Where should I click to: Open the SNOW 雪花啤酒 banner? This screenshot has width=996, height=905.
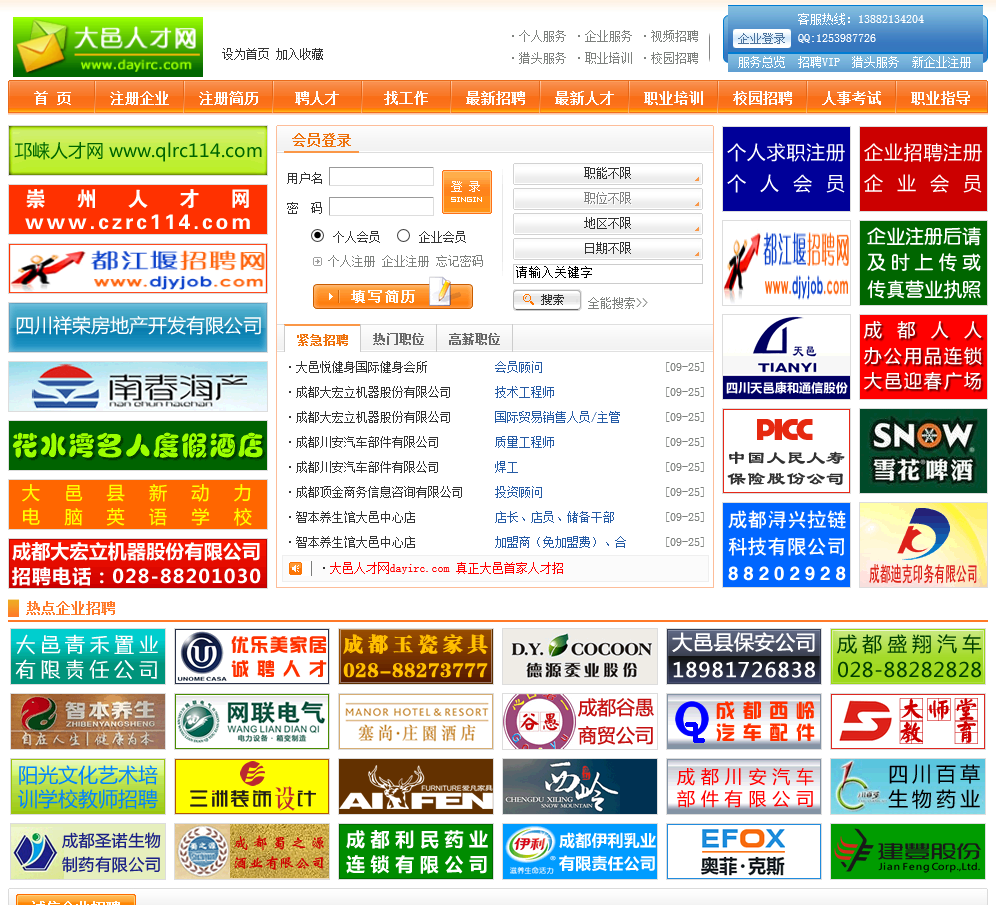point(923,451)
